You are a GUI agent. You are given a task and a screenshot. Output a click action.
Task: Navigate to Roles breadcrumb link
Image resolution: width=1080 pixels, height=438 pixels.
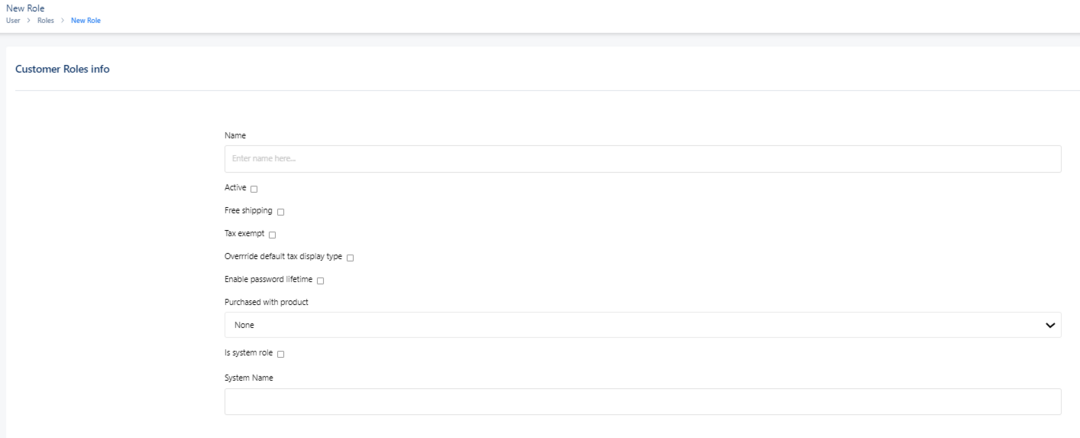[x=45, y=20]
